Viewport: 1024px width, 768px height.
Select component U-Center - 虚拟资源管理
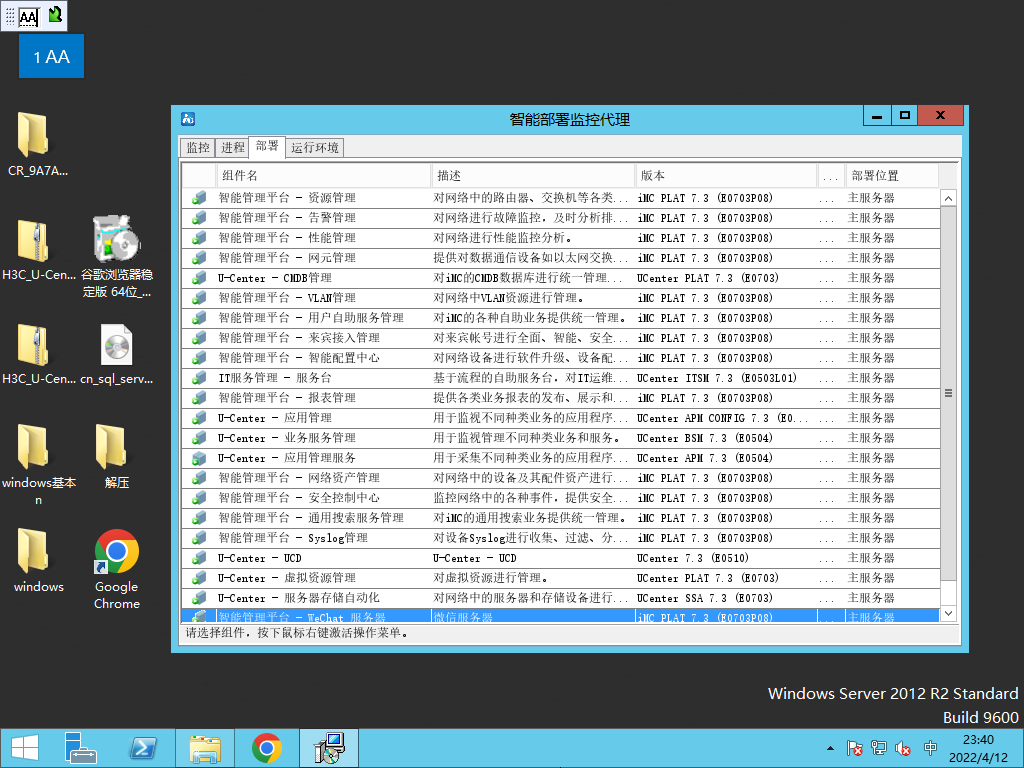[x=287, y=578]
